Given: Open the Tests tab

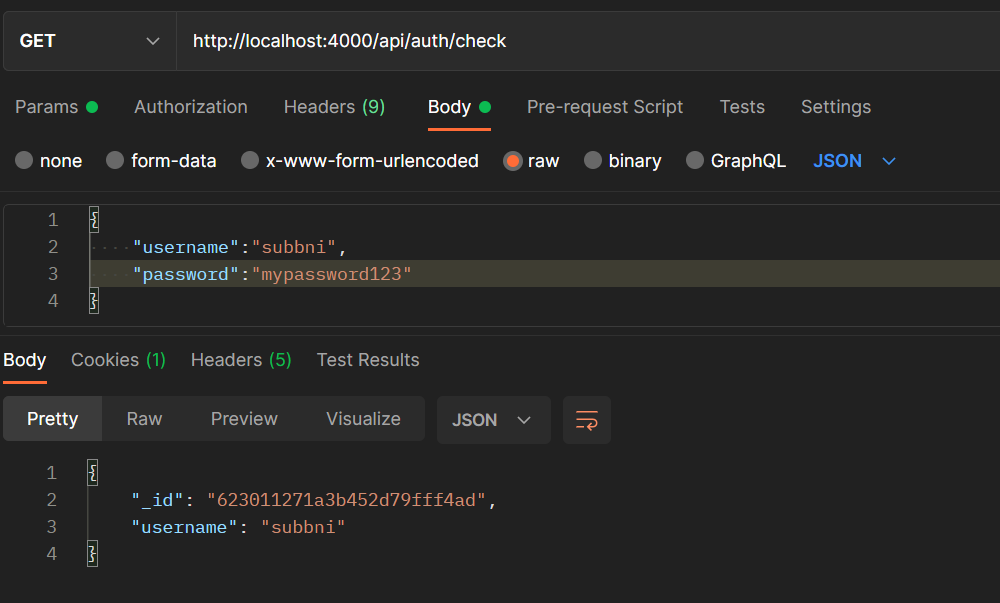Looking at the screenshot, I should coord(742,107).
